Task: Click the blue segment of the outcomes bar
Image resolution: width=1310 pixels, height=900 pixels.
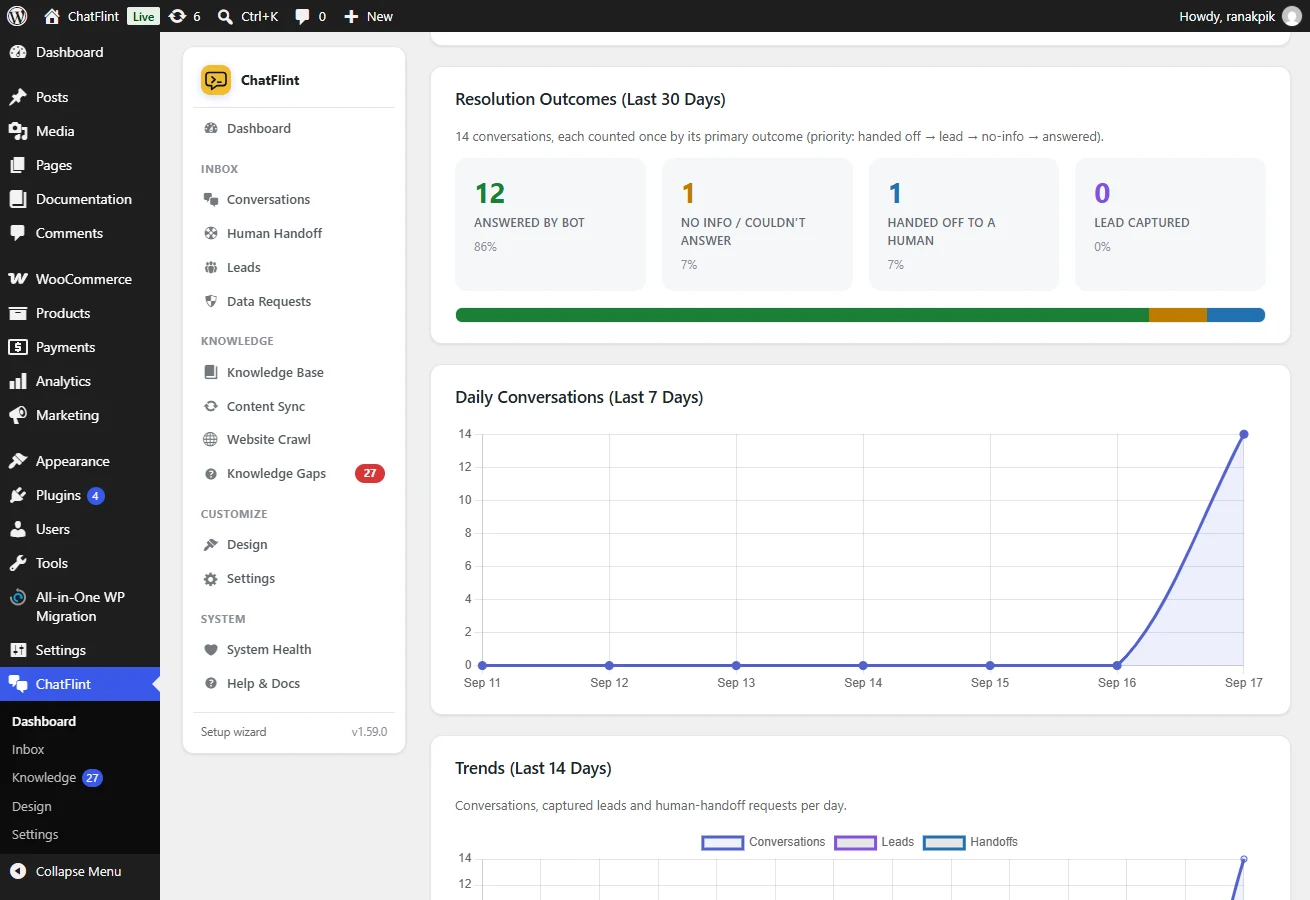Action: (1236, 315)
